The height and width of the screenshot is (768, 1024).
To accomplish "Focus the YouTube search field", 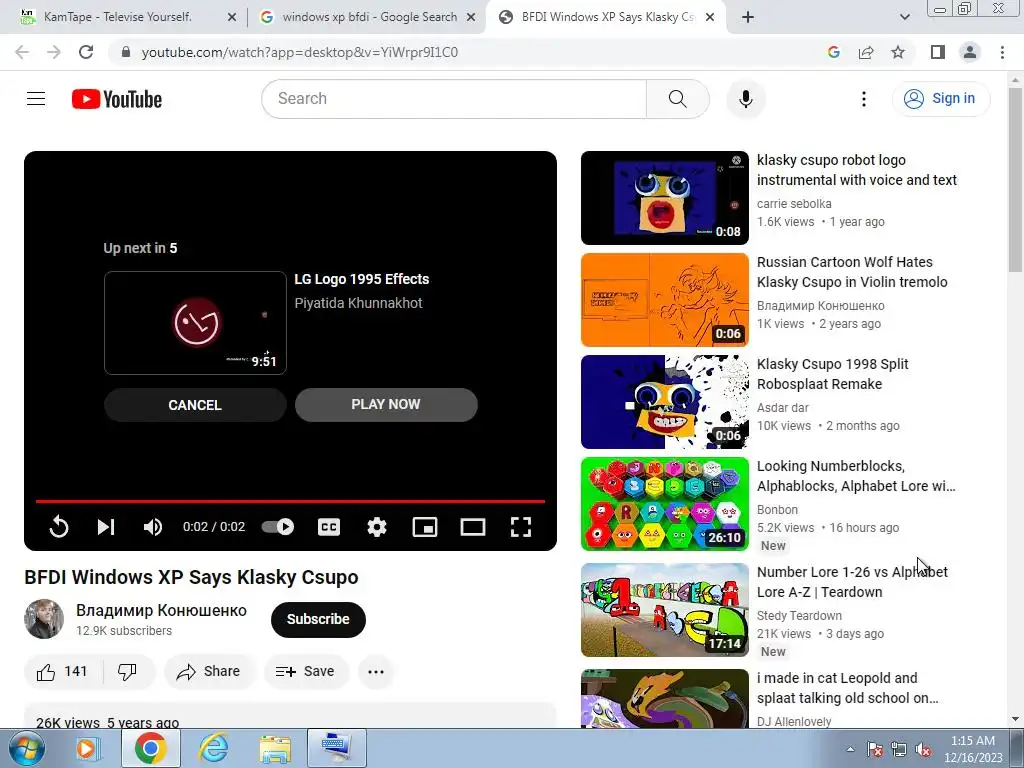I will 454,99.
